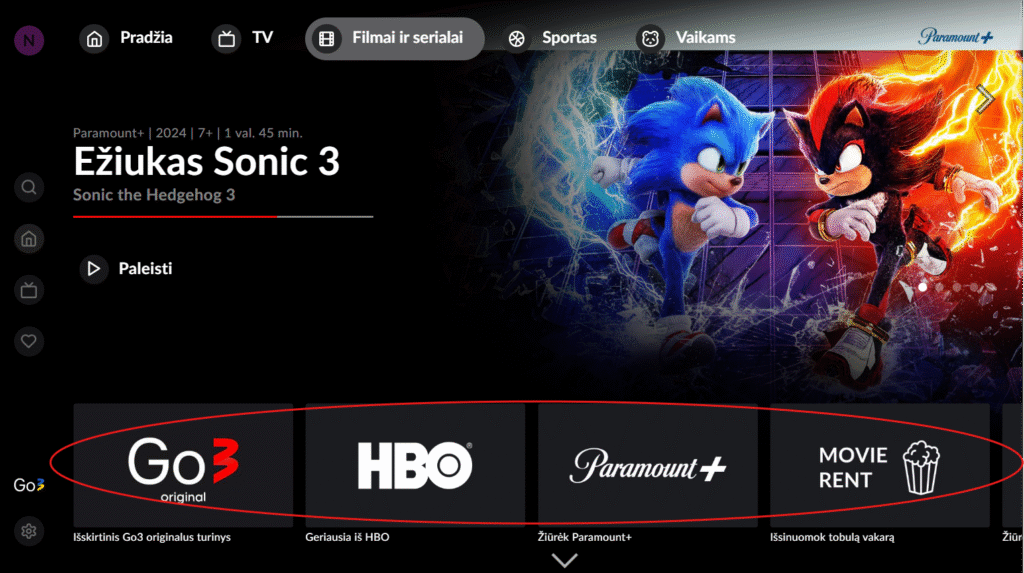This screenshot has height=573, width=1024.
Task: Click the Paramount+ logo in top corner
Action: pos(955,37)
